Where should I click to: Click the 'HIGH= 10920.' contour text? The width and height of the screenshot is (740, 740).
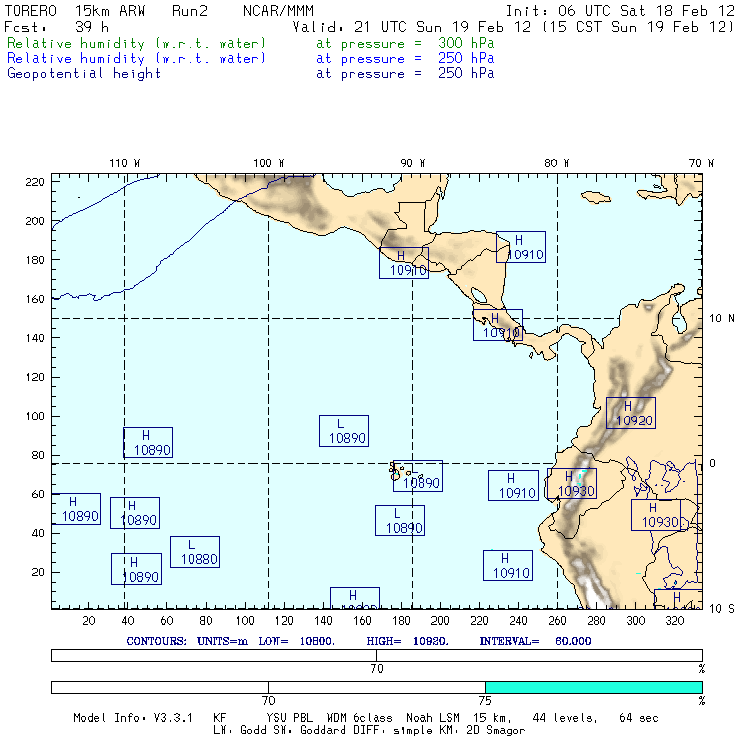407,641
